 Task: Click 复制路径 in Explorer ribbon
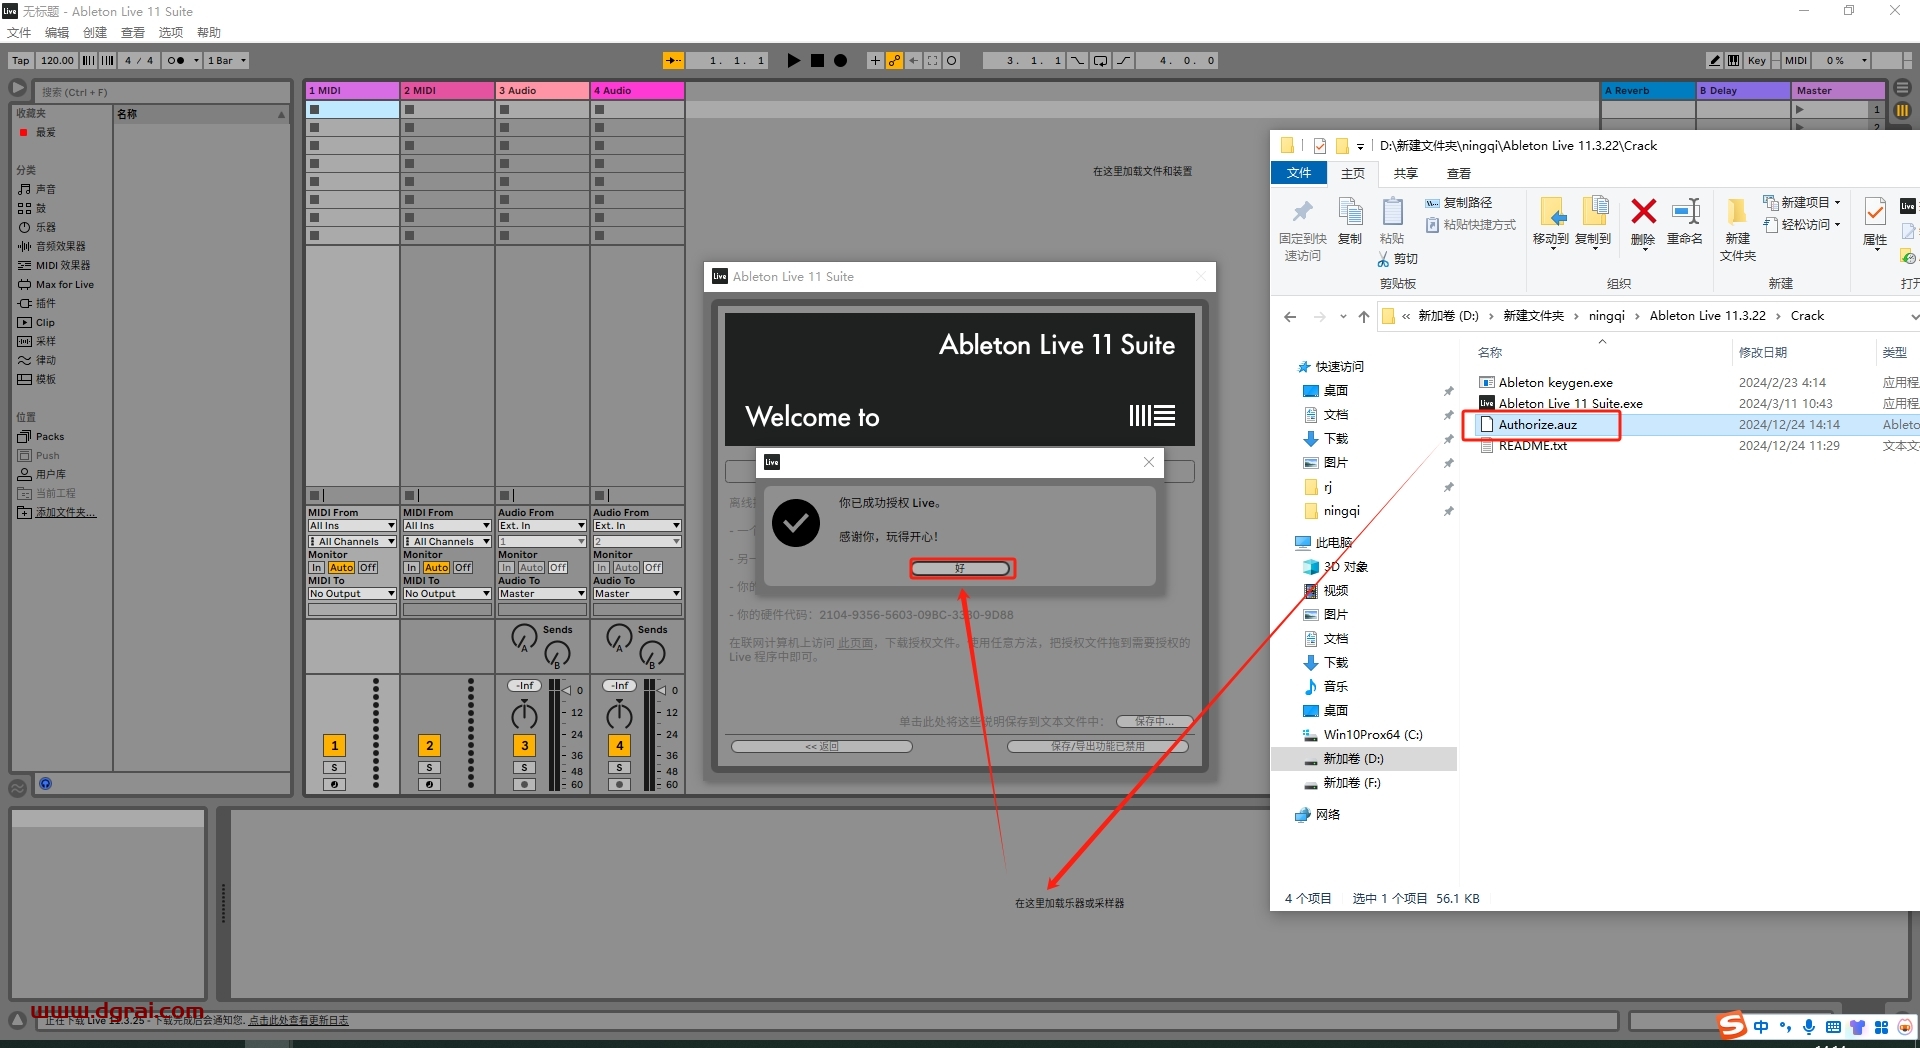click(x=1459, y=202)
